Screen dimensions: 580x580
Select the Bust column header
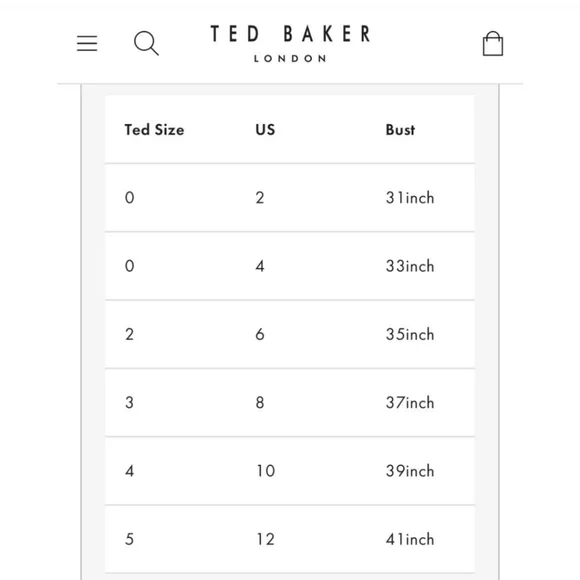point(400,130)
